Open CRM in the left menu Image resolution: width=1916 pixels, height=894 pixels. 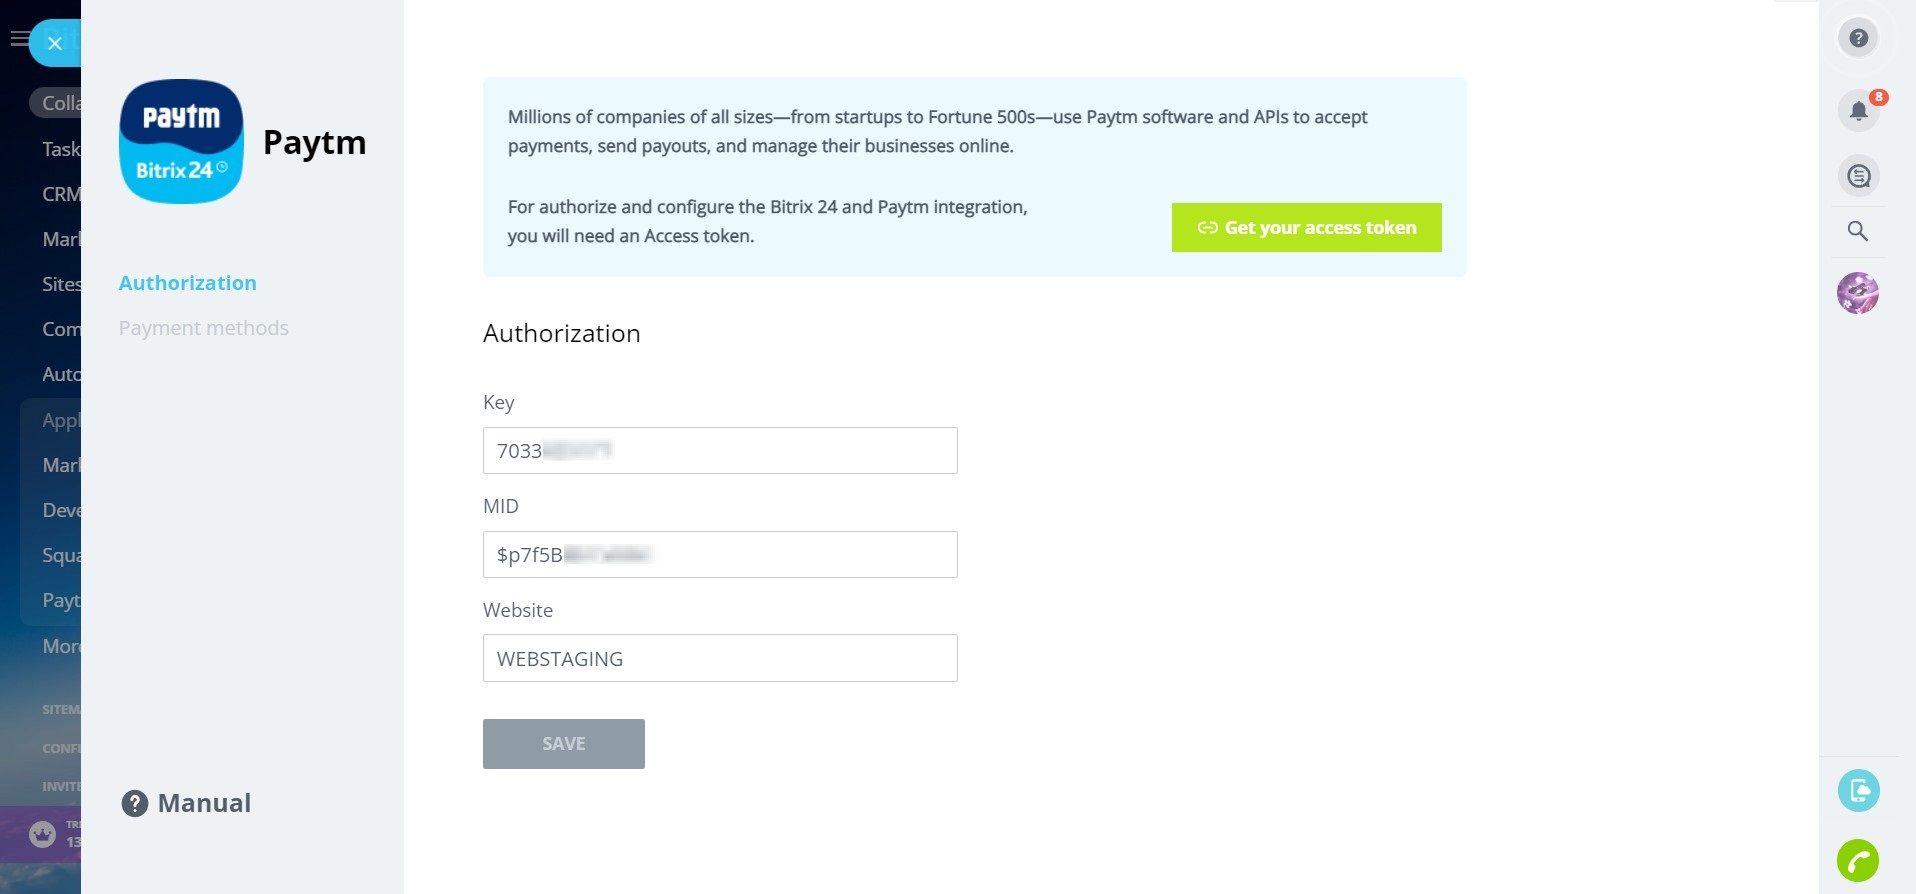click(x=60, y=194)
